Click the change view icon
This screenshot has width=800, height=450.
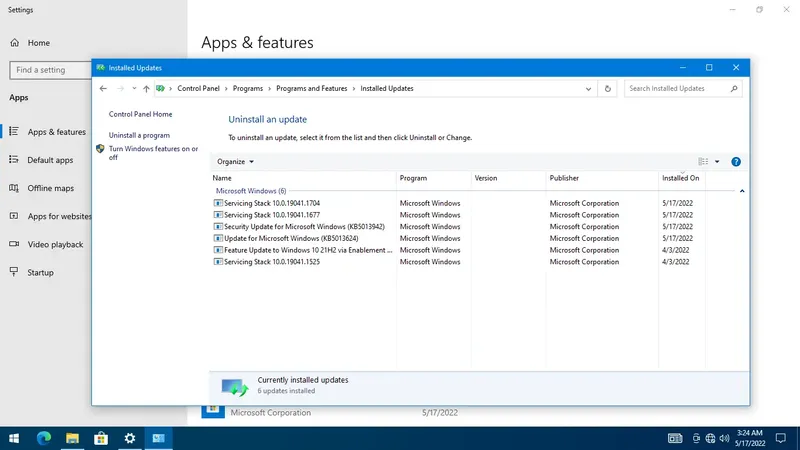point(703,161)
